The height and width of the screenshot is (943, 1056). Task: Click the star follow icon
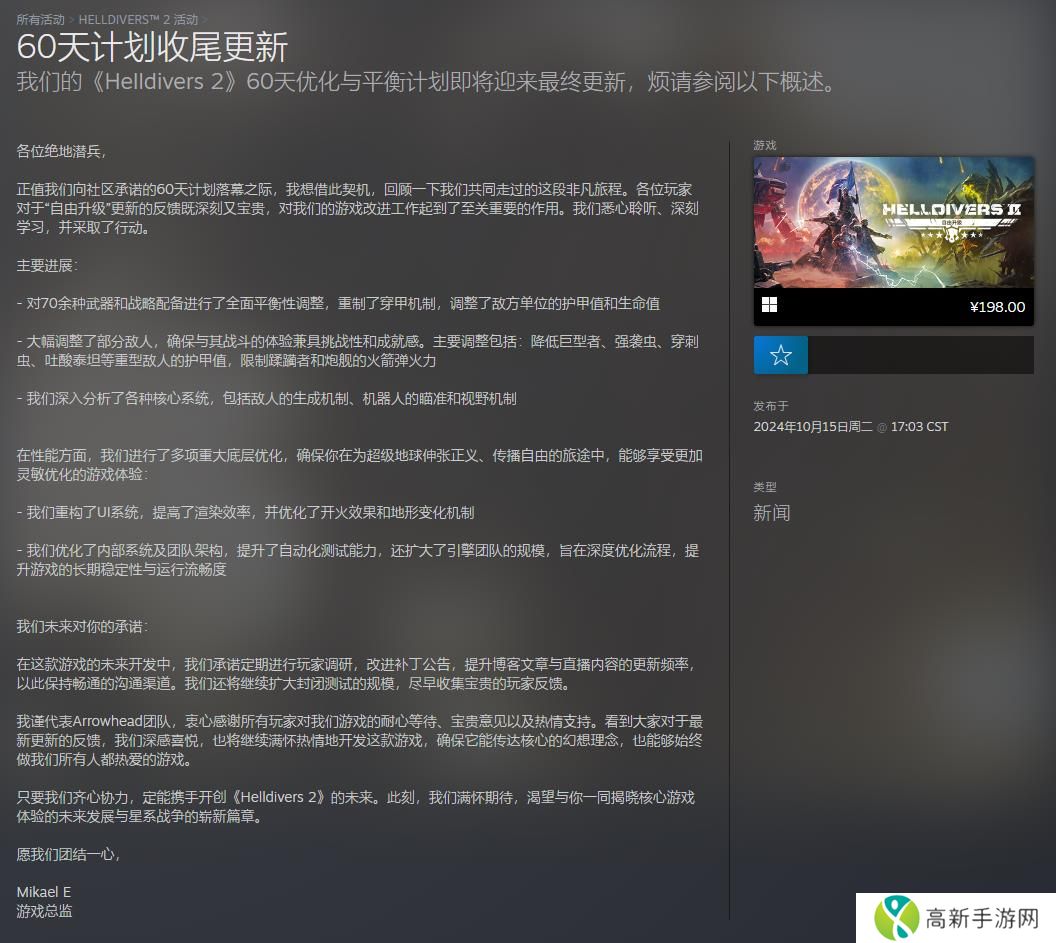[781, 355]
